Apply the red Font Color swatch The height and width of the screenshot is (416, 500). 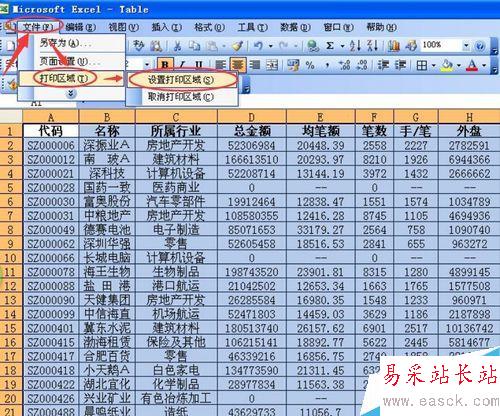(x=472, y=65)
